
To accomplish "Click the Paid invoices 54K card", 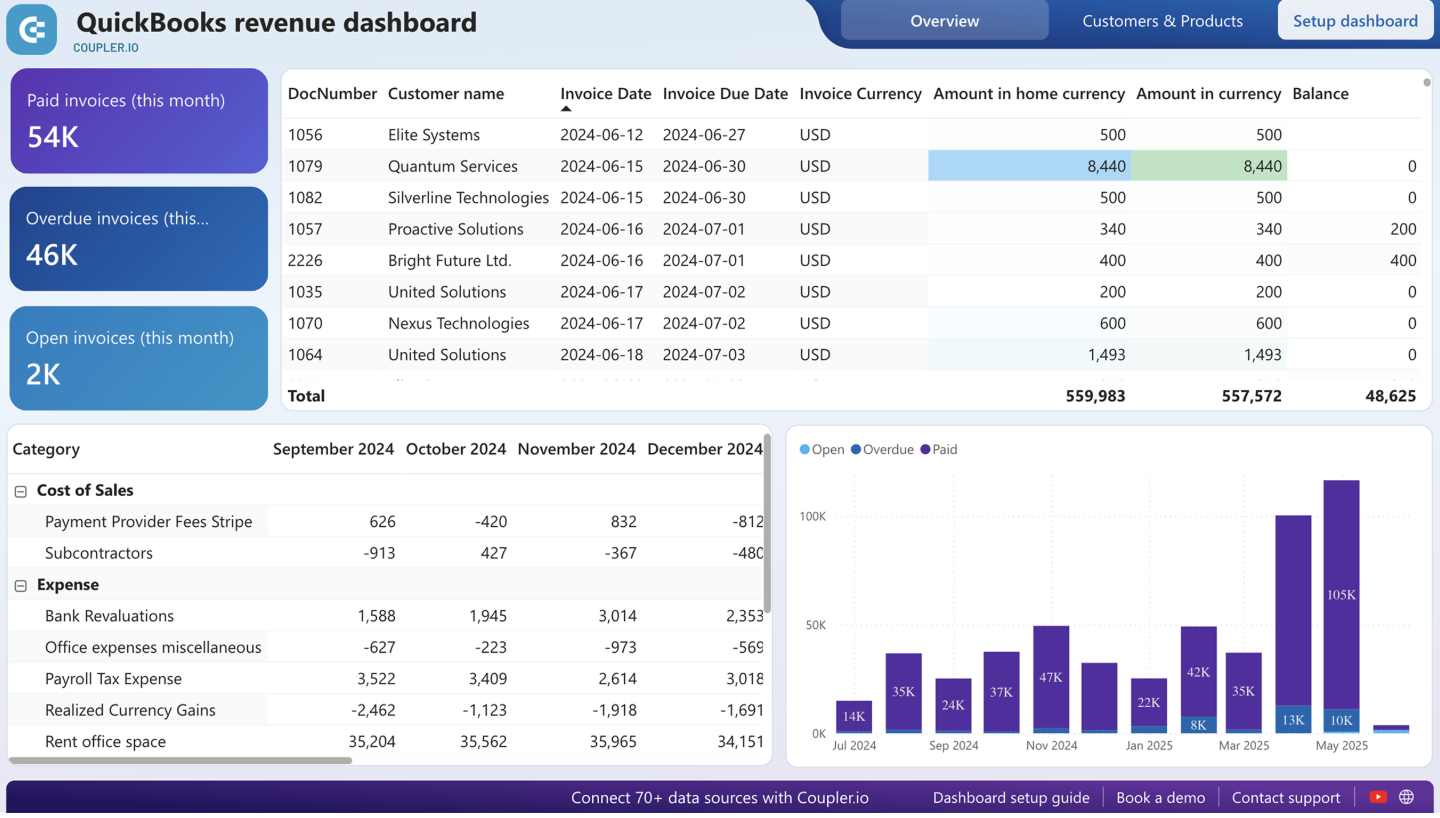I will tap(138, 120).
